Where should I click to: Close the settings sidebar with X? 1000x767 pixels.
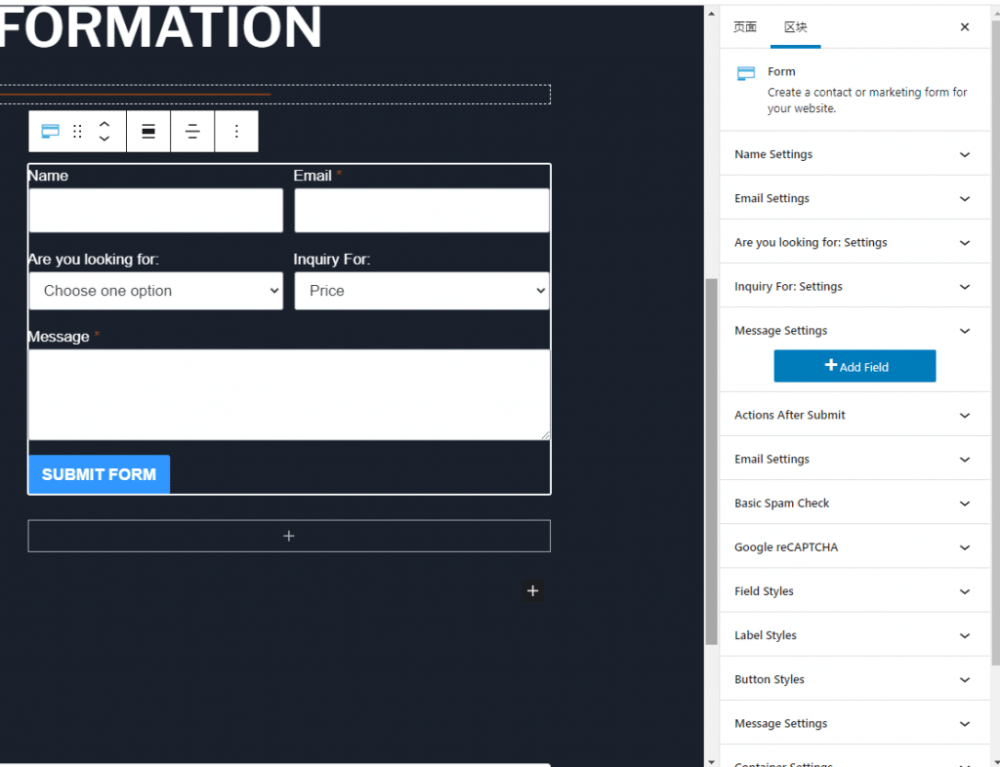[964, 28]
